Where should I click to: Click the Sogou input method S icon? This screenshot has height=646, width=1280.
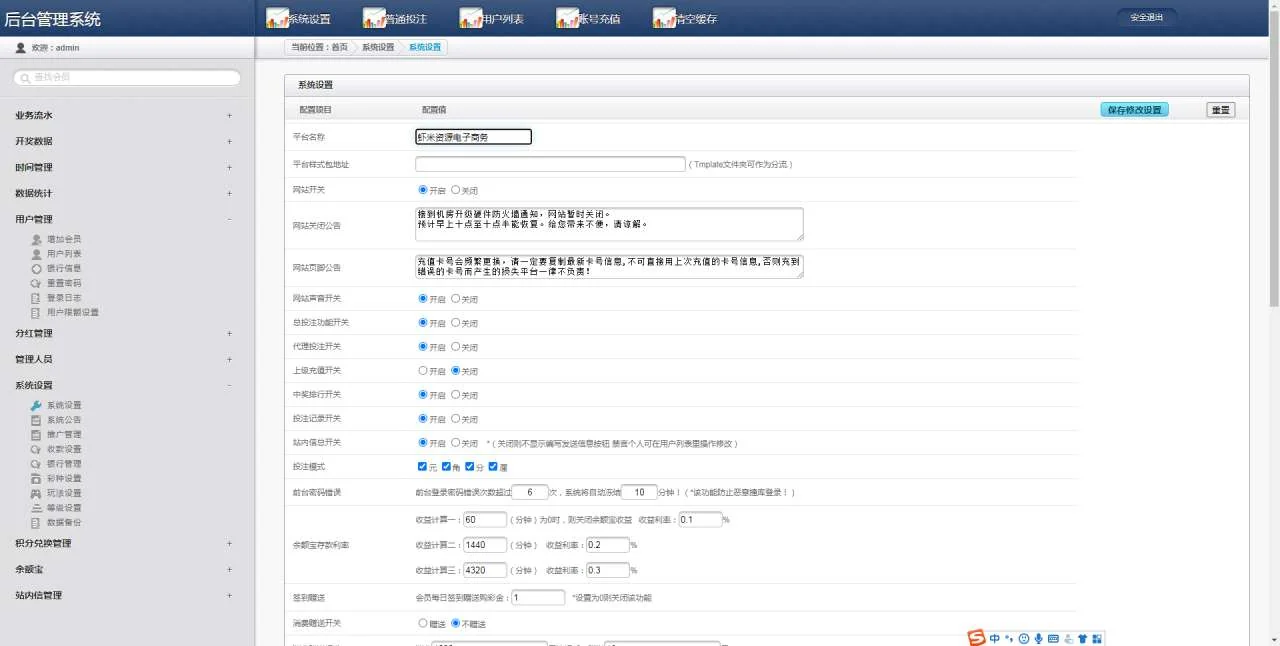tap(976, 638)
